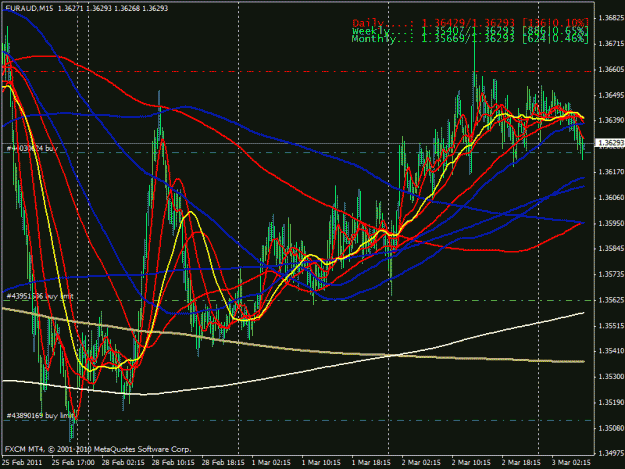Click the 3 Mar 02:15 time label
Image resolution: width=625 pixels, height=469 pixels.
click(x=571, y=463)
